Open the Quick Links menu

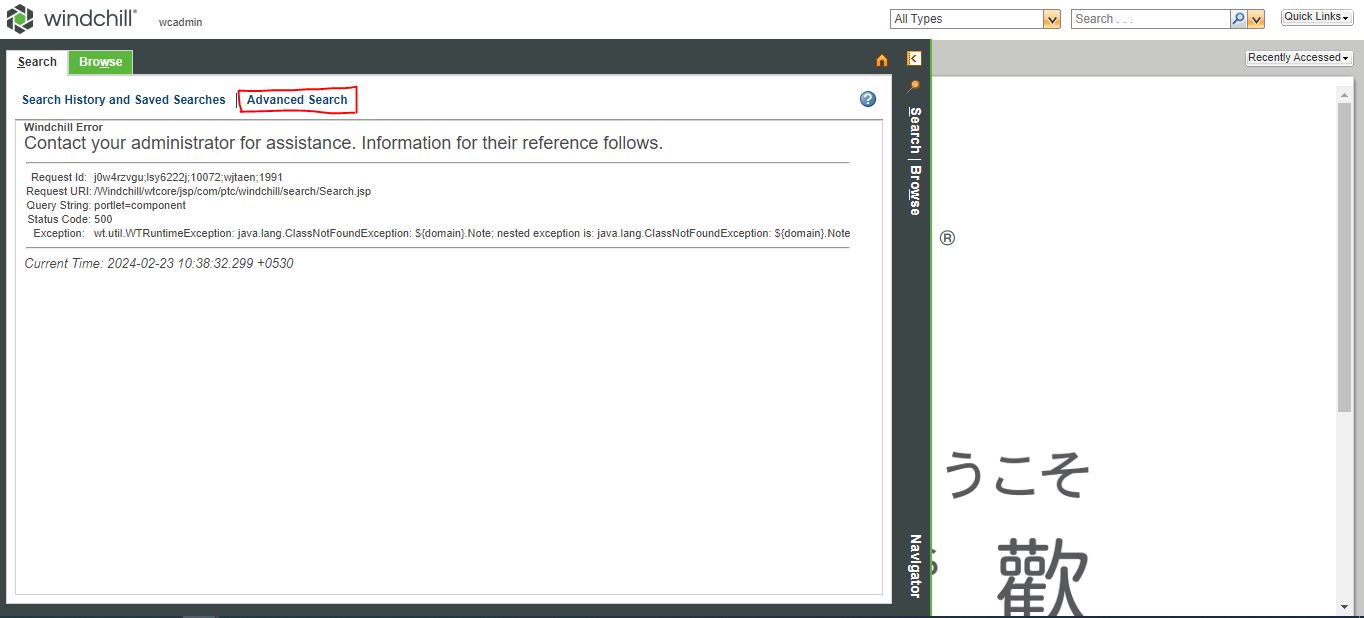click(x=1315, y=16)
